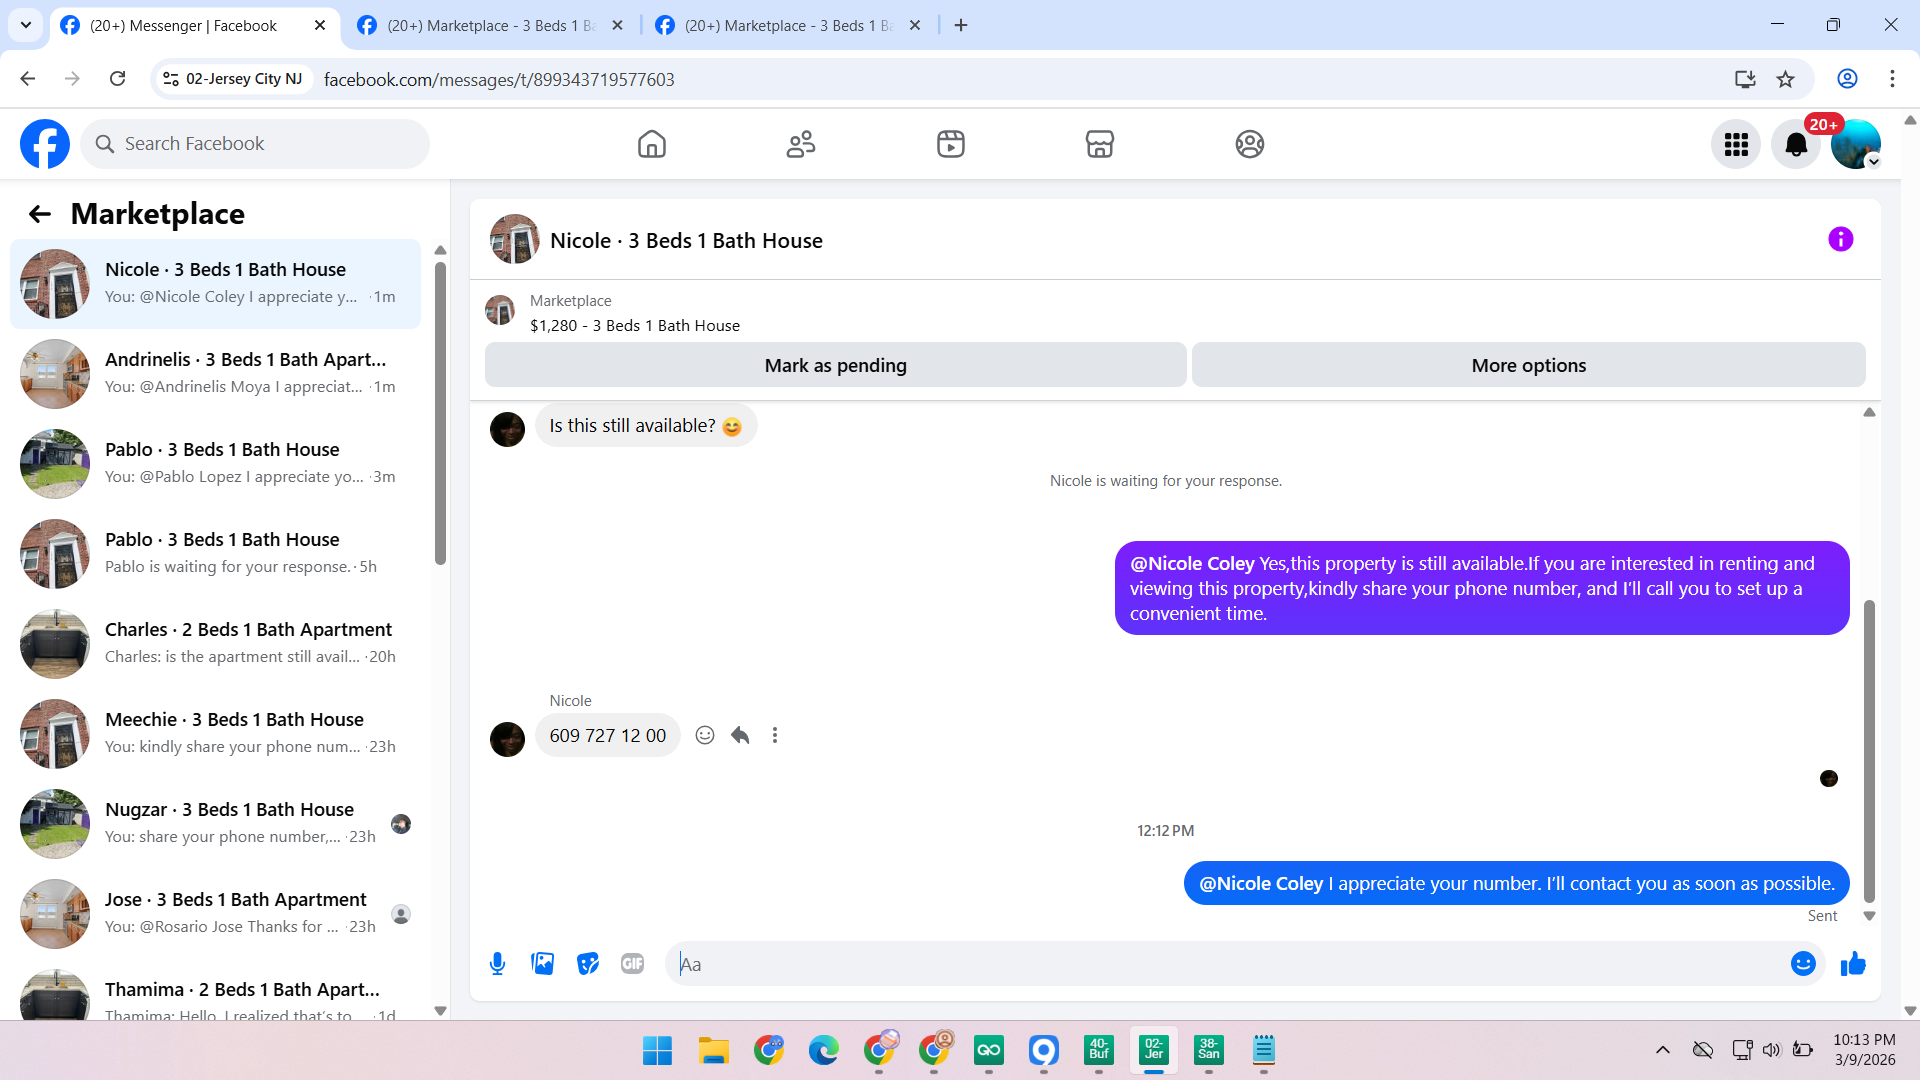The image size is (1920, 1080).
Task: Open the emoji picker in message box
Action: point(1802,963)
